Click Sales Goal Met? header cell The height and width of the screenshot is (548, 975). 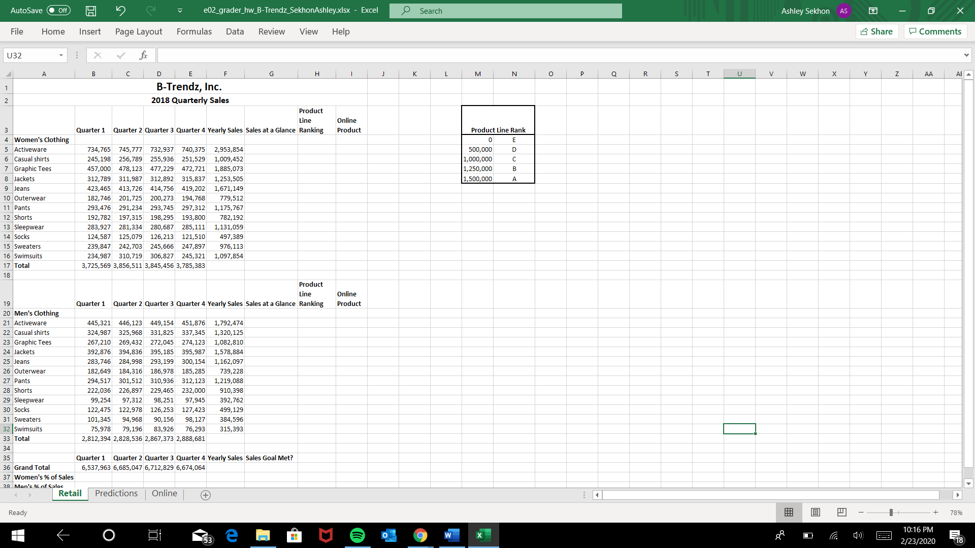tap(269, 458)
